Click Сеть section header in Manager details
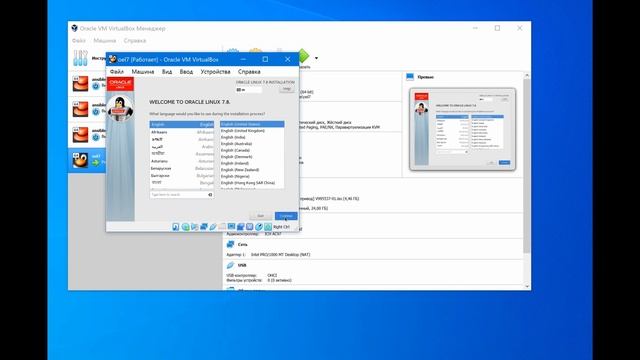Screen dimensions: 640x360 pyautogui.click(x=242, y=244)
